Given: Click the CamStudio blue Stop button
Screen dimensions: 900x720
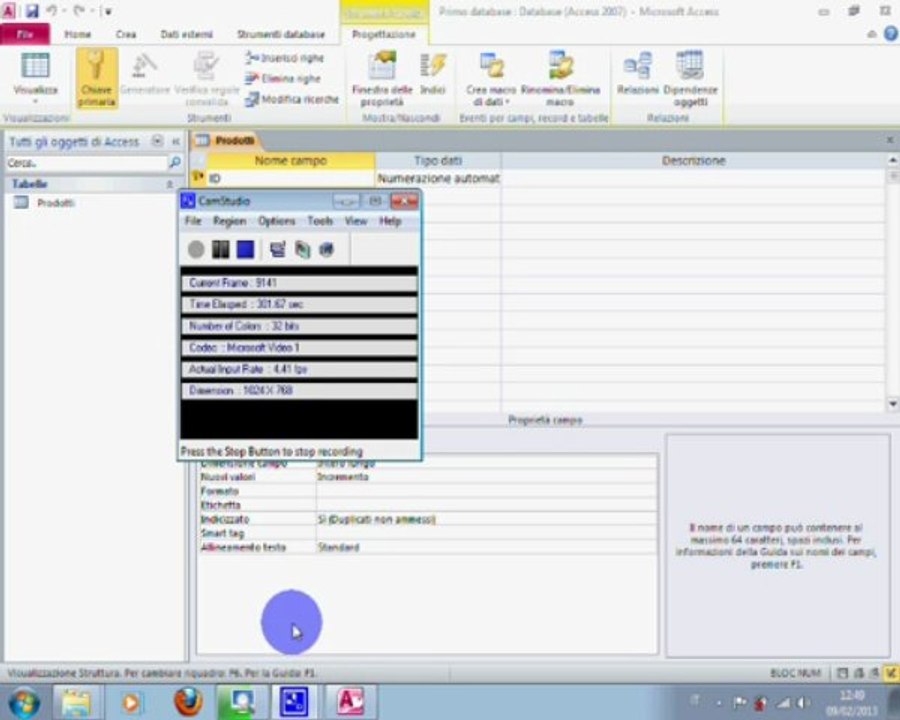Looking at the screenshot, I should [245, 249].
